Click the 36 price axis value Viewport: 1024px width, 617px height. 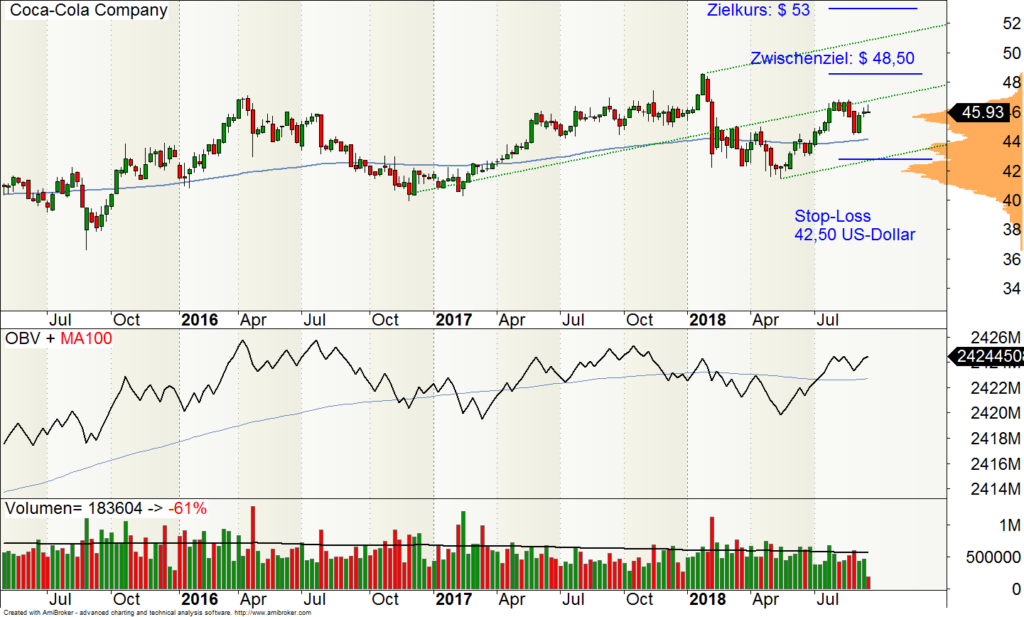[x=1012, y=259]
